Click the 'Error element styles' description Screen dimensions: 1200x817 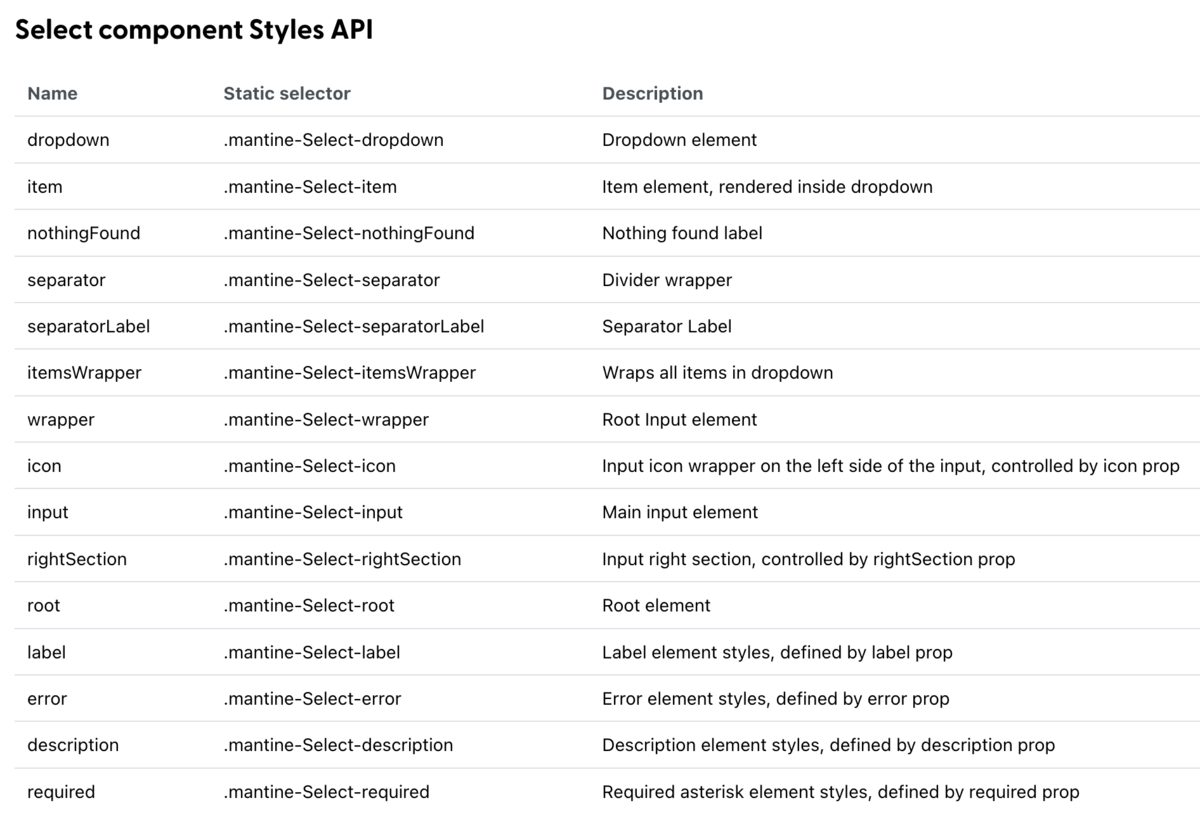coord(776,699)
